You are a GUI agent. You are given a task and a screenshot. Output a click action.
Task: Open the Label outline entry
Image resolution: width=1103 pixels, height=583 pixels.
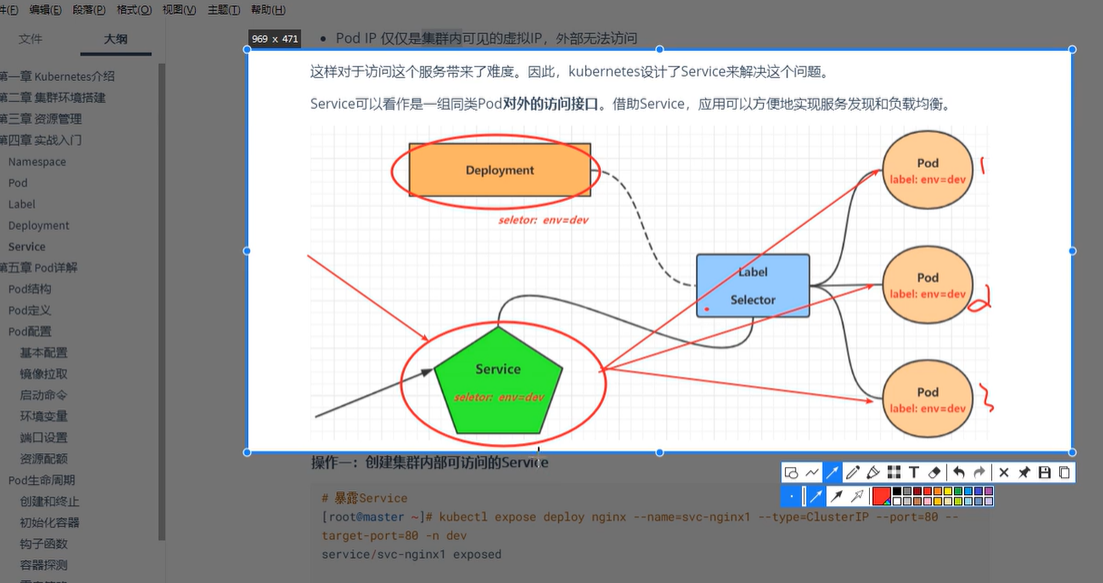[22, 204]
